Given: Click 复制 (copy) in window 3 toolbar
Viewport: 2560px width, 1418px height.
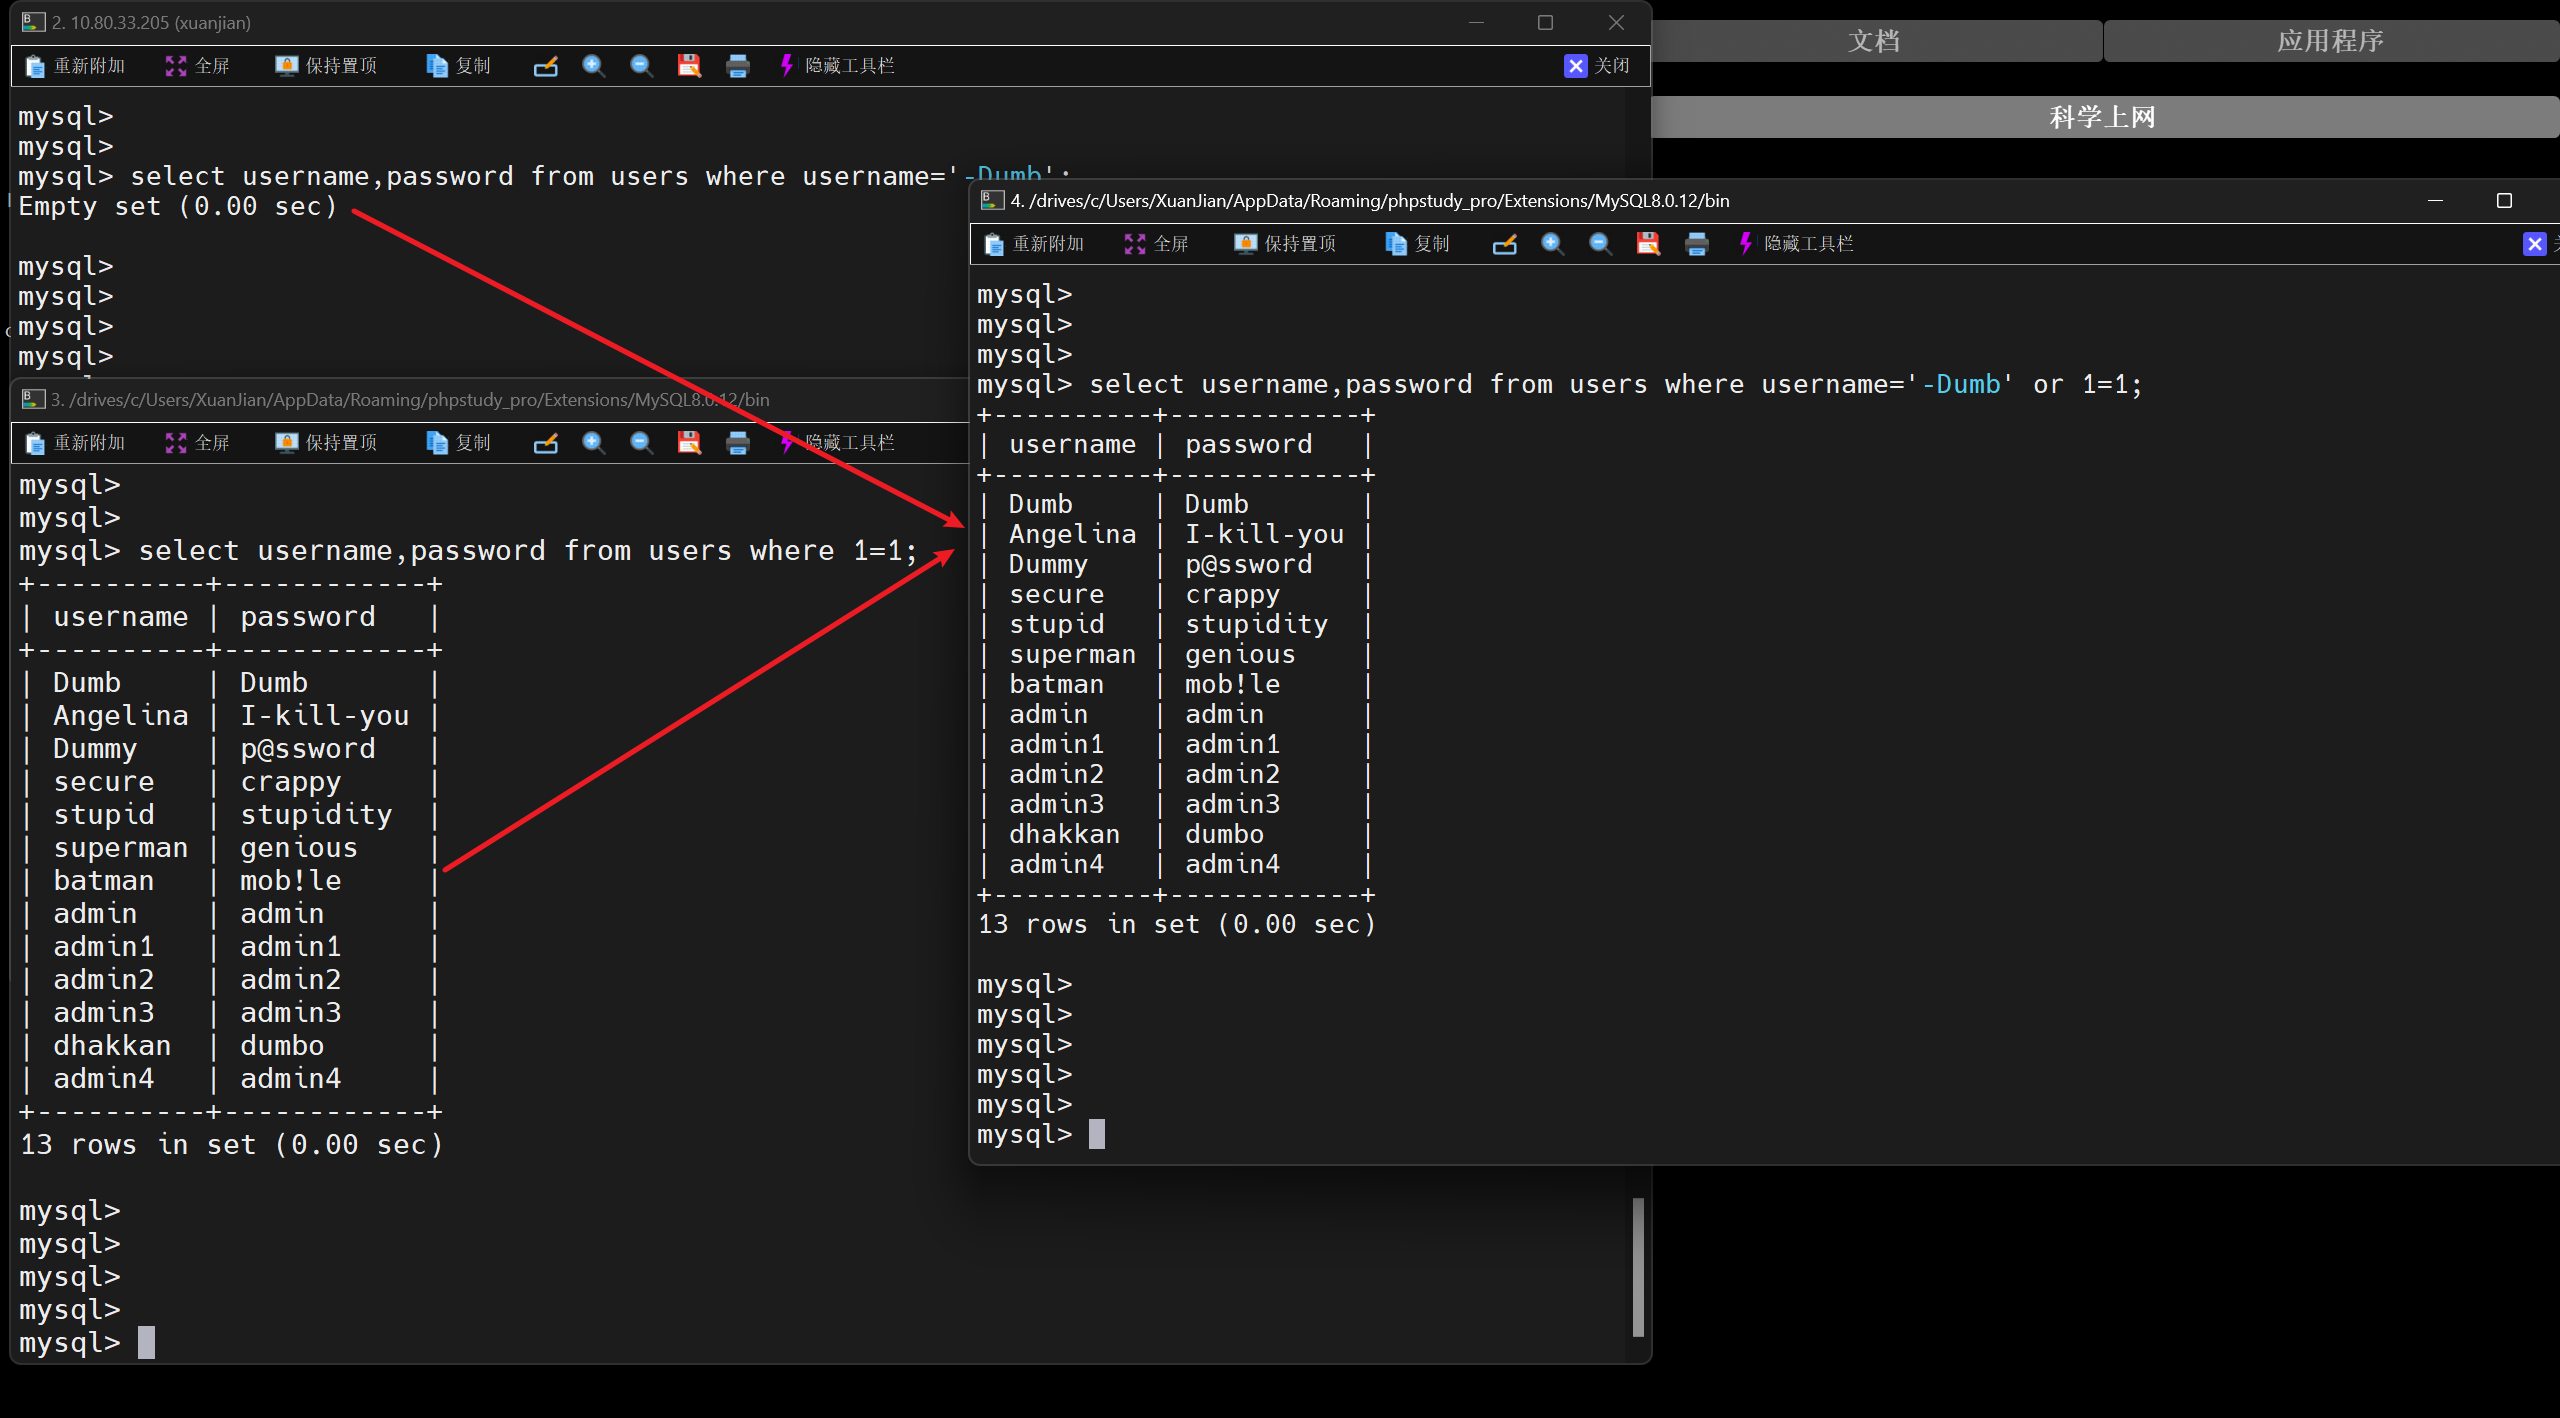Looking at the screenshot, I should coord(459,443).
